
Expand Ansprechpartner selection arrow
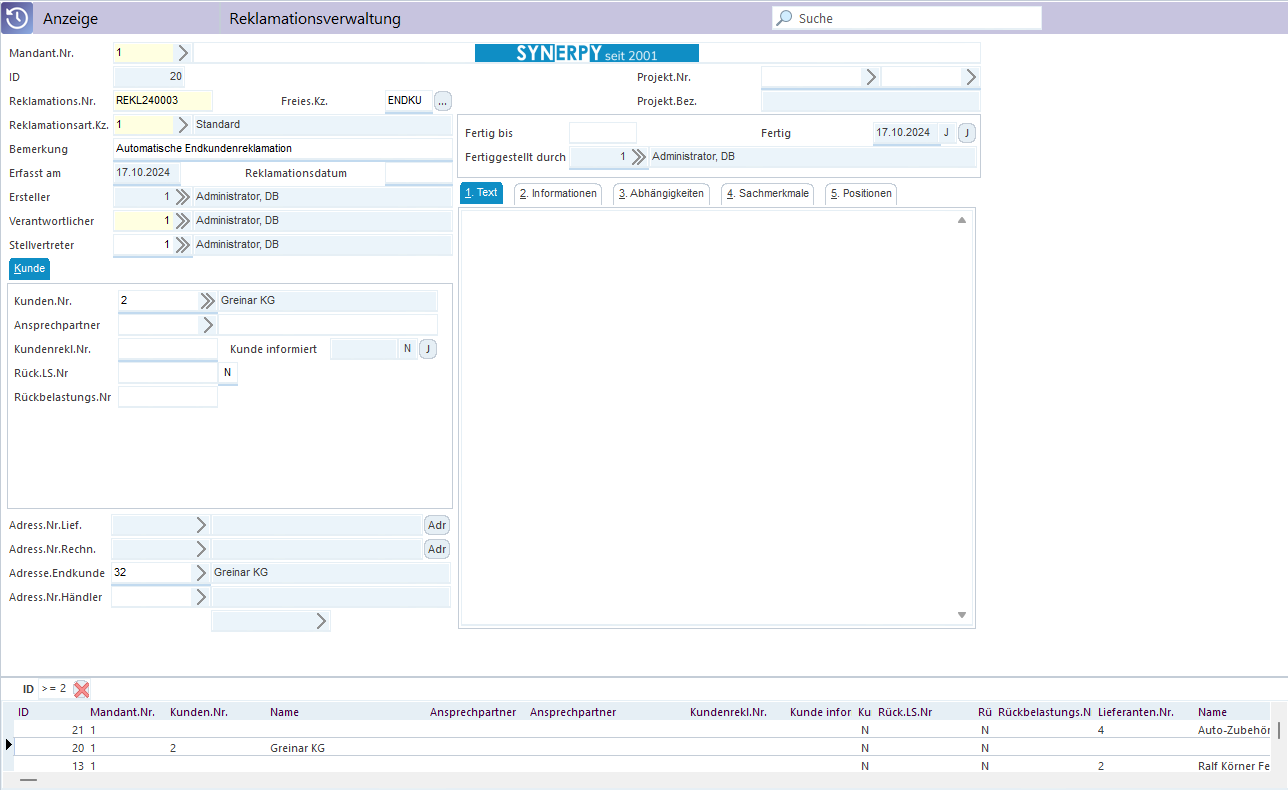[208, 325]
